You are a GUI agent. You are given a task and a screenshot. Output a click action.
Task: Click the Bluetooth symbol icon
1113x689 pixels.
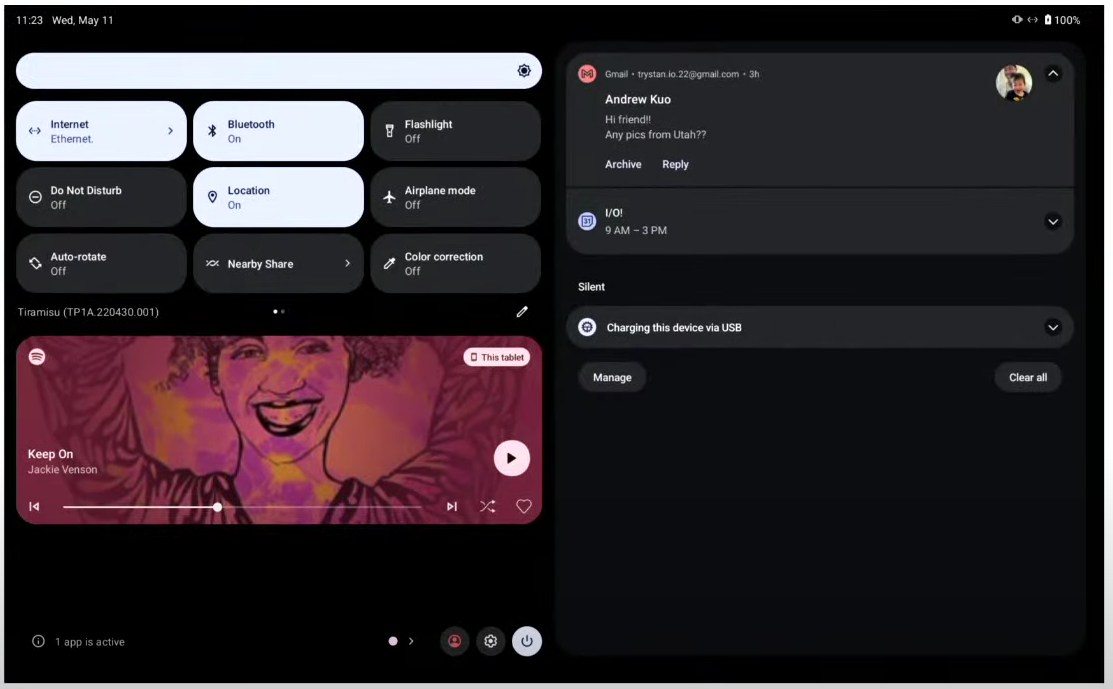212,131
